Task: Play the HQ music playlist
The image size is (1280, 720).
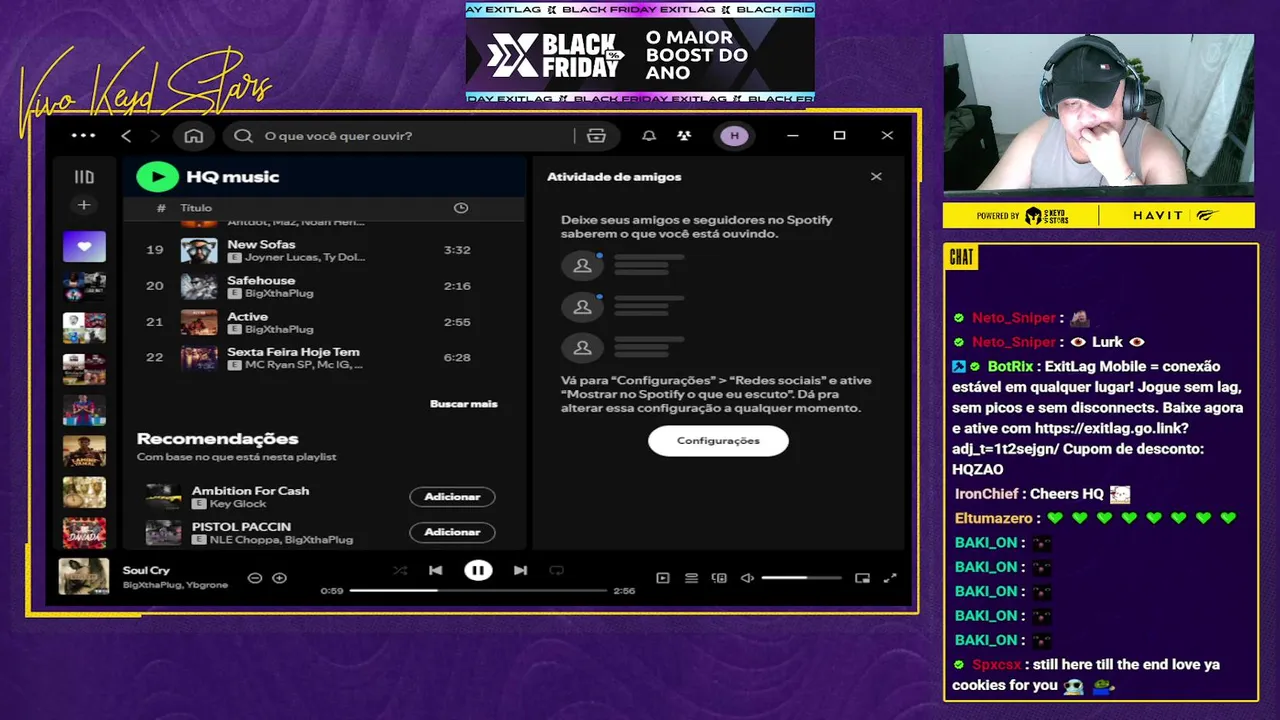Action: tap(157, 177)
